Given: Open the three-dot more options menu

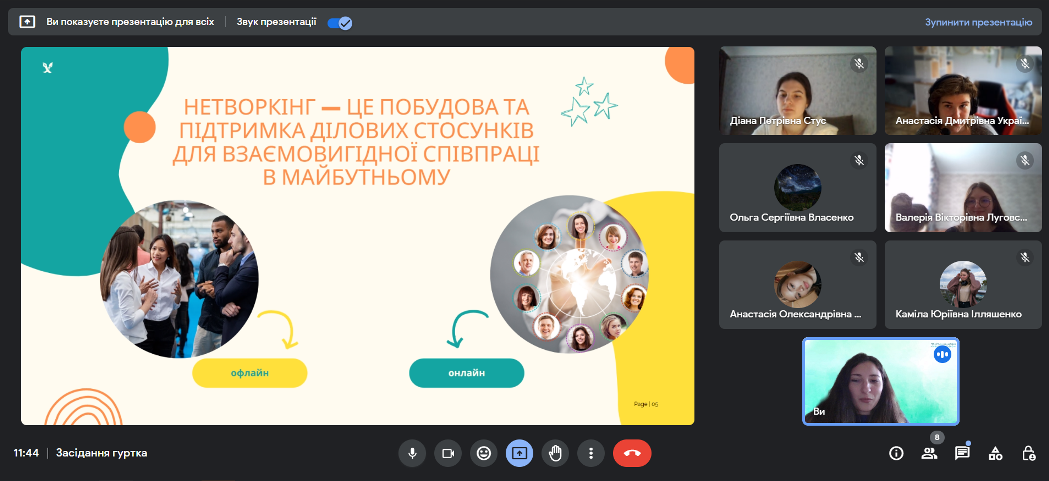Looking at the screenshot, I should [x=591, y=453].
